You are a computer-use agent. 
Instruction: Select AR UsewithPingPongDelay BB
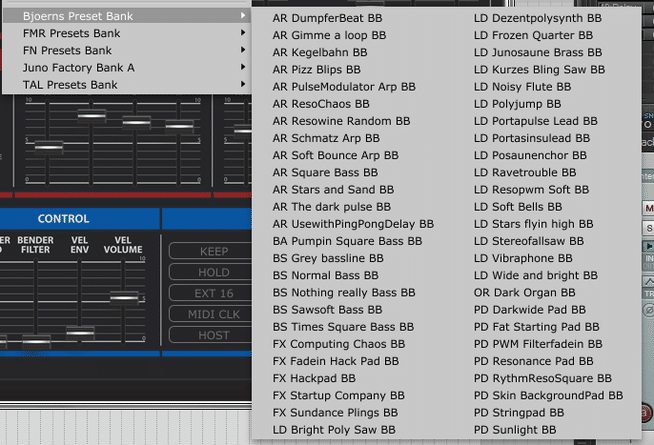[x=353, y=224]
